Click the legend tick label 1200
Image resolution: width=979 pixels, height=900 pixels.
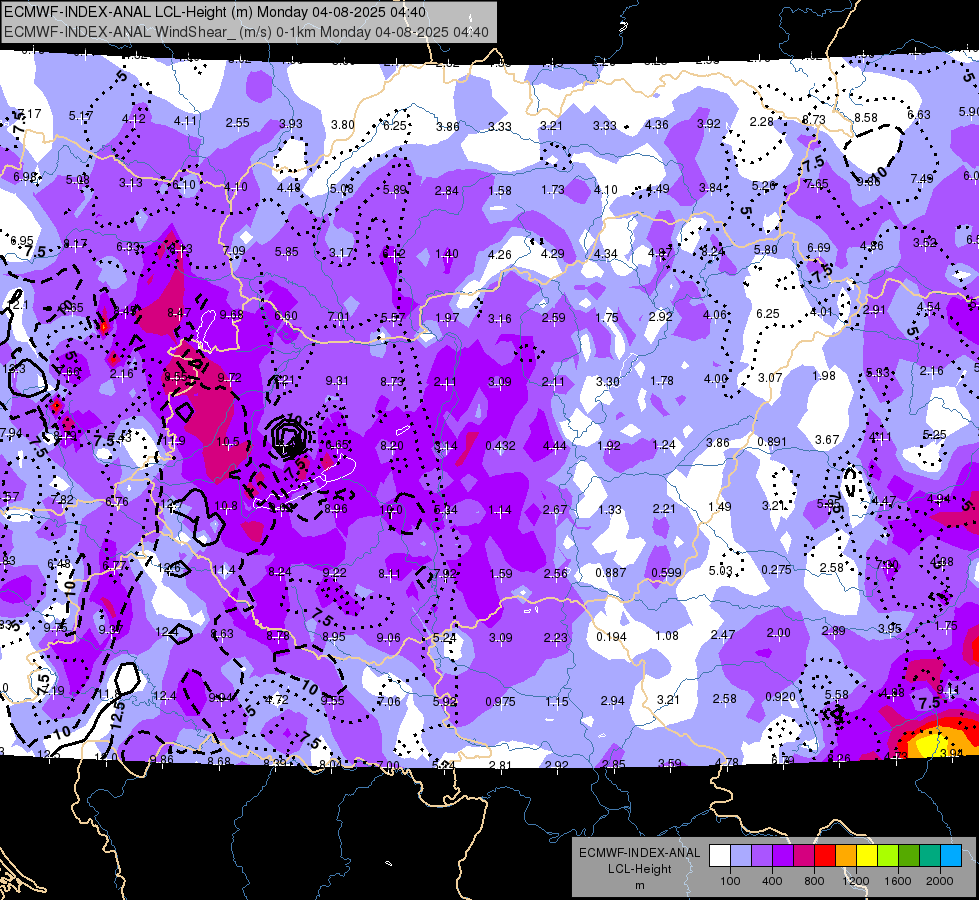tap(855, 881)
